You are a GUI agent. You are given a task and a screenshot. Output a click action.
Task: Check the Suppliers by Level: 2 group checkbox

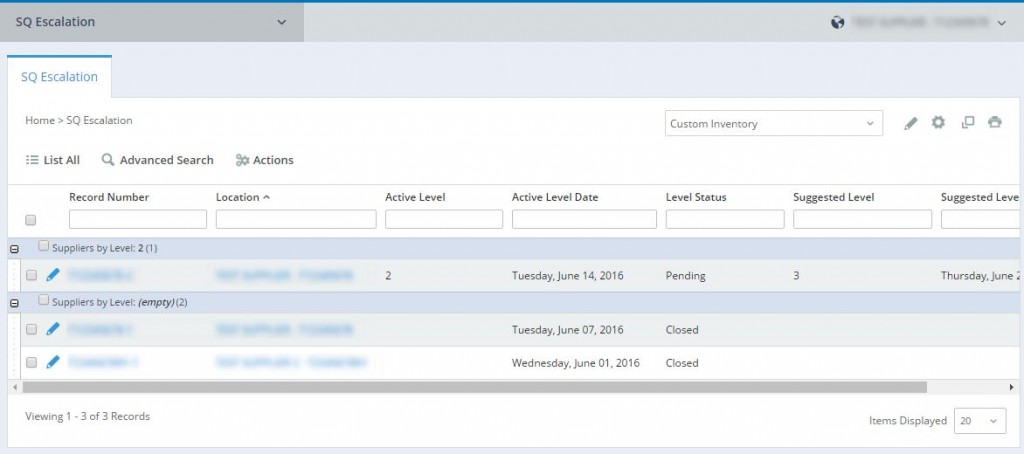(x=43, y=246)
